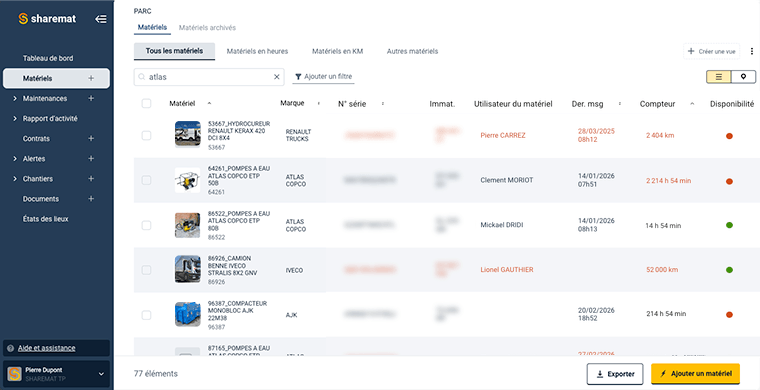Sort by Matériel column arrow

(x=209, y=103)
